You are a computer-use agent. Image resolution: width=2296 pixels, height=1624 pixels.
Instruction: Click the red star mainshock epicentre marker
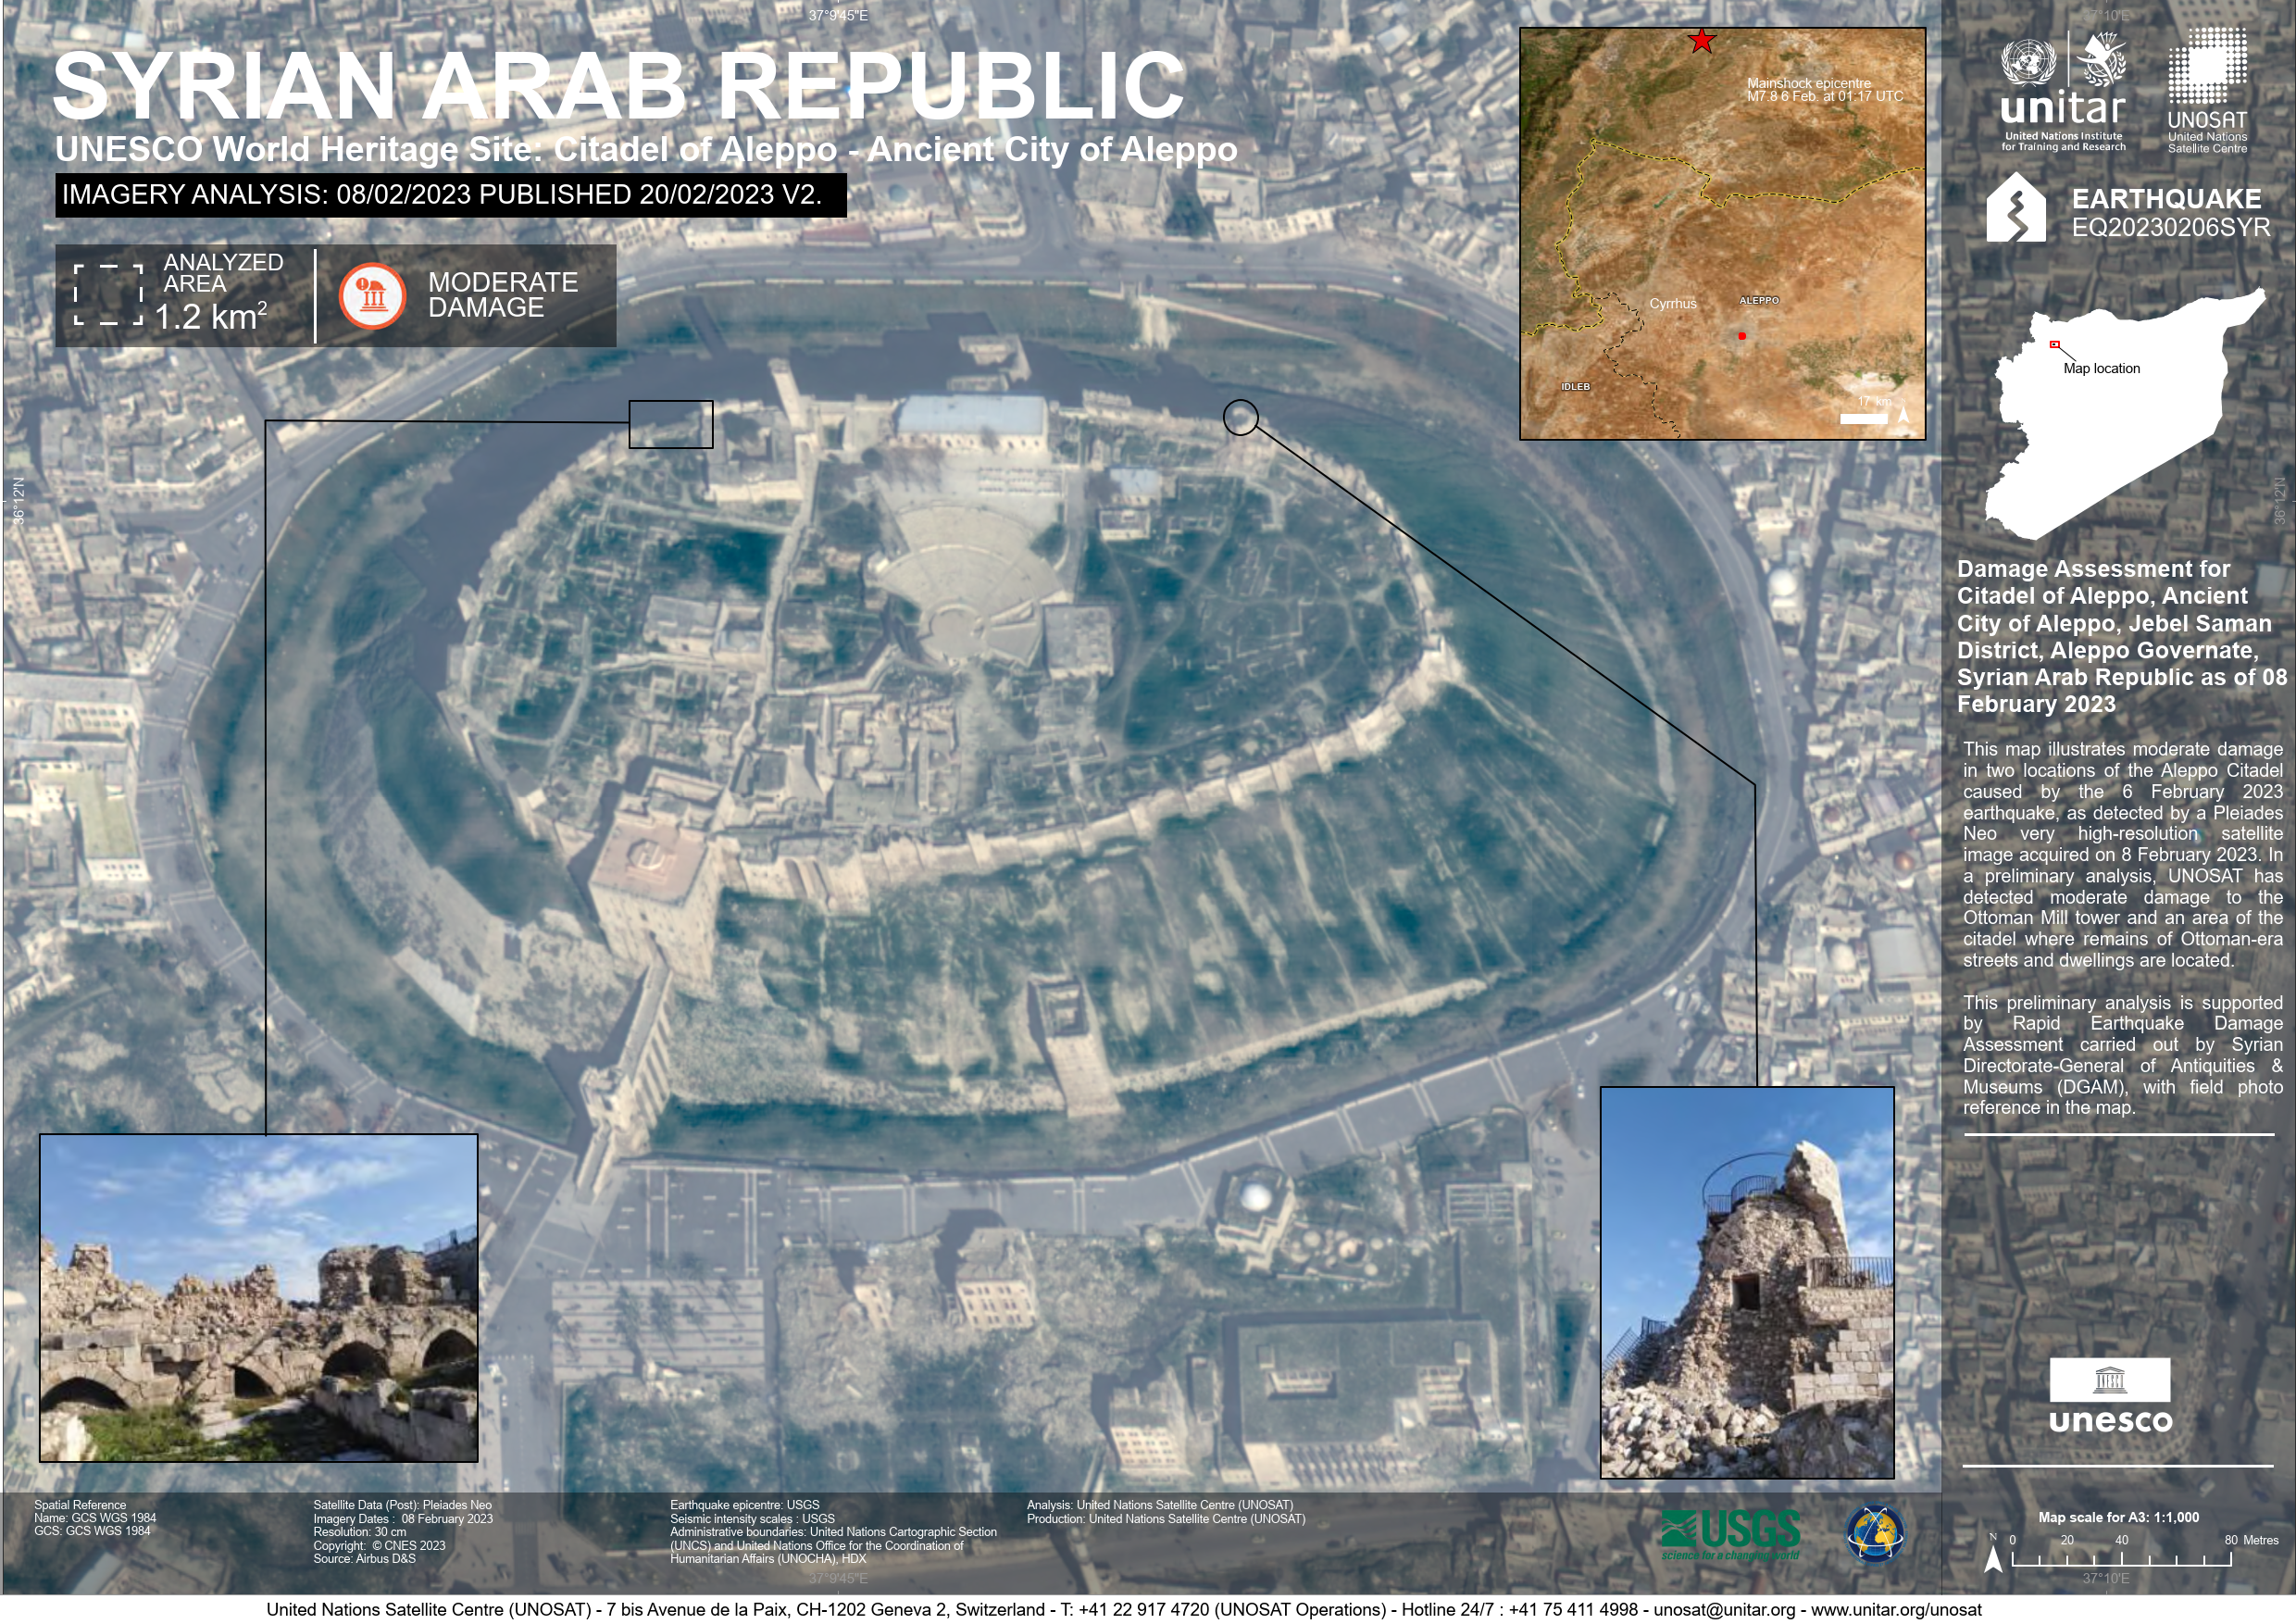[x=1701, y=41]
